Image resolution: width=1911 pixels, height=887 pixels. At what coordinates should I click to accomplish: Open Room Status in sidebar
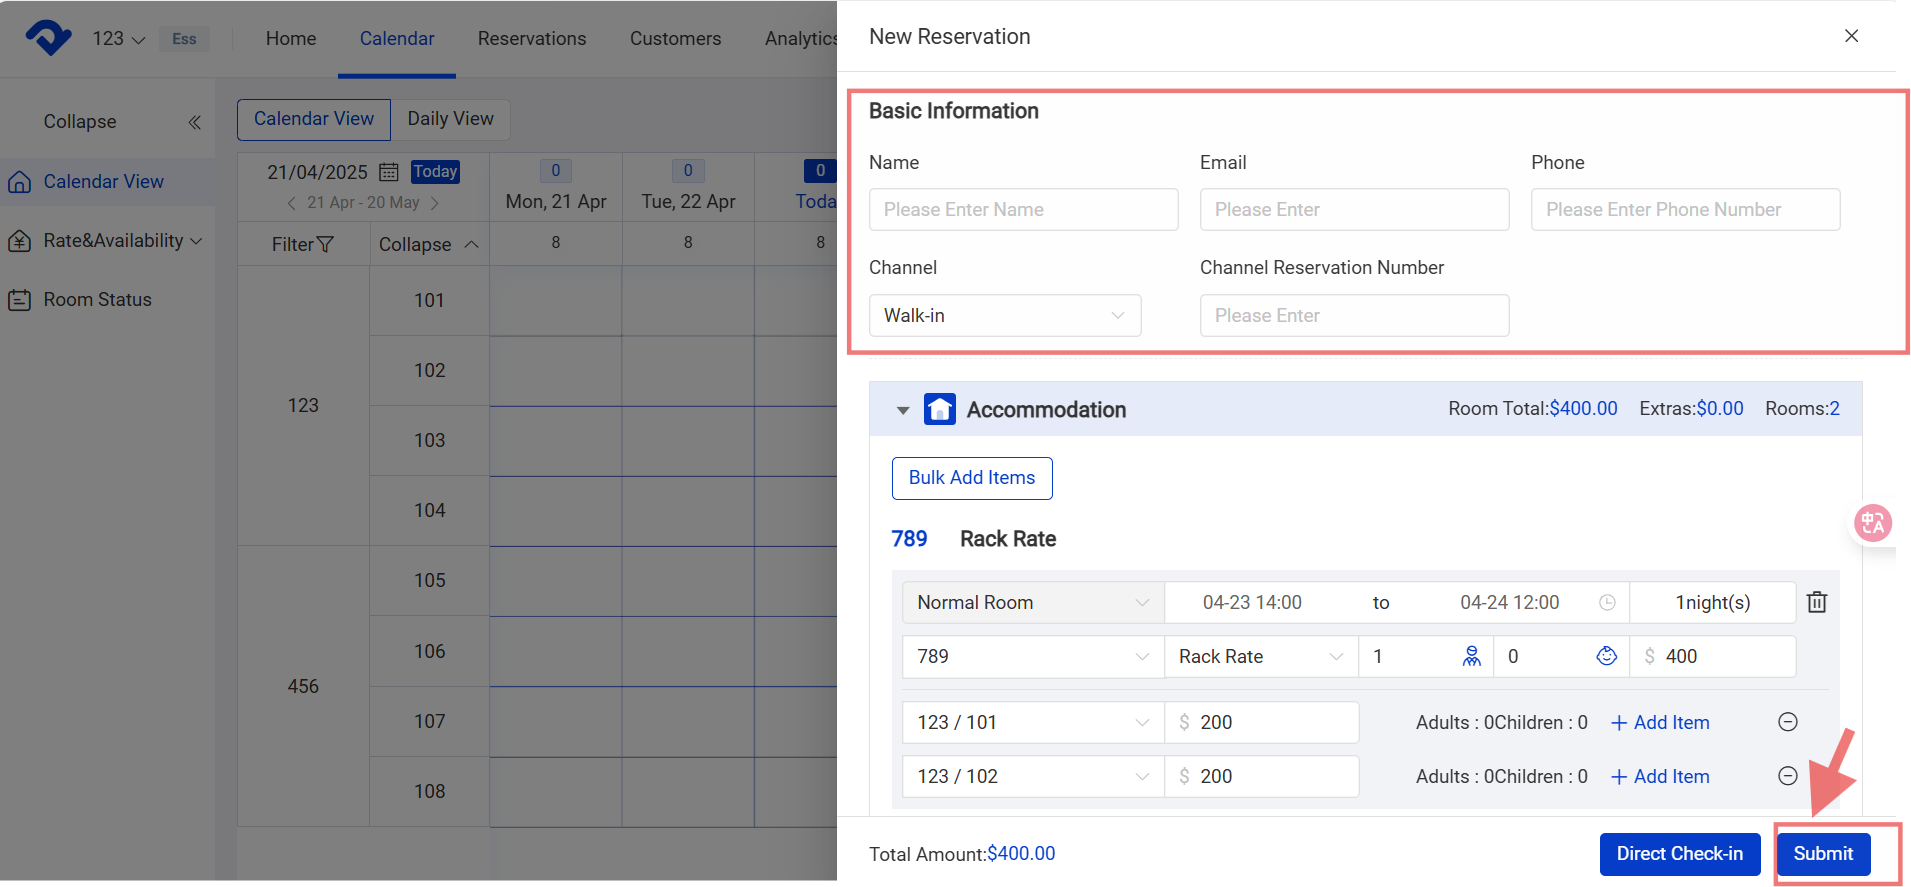point(97,299)
